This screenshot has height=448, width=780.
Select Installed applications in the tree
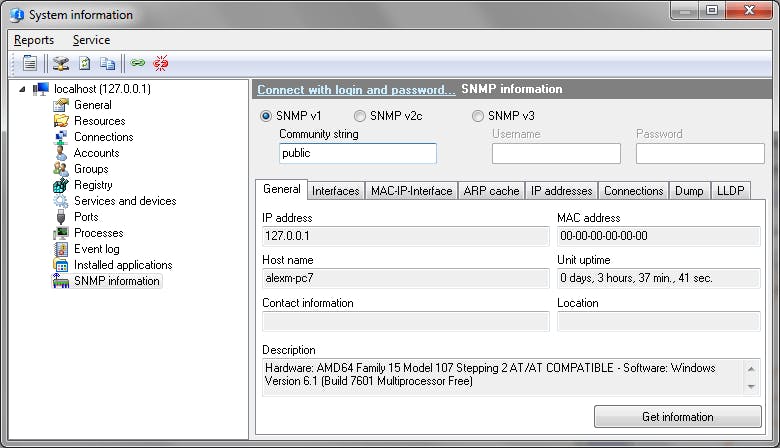point(123,265)
